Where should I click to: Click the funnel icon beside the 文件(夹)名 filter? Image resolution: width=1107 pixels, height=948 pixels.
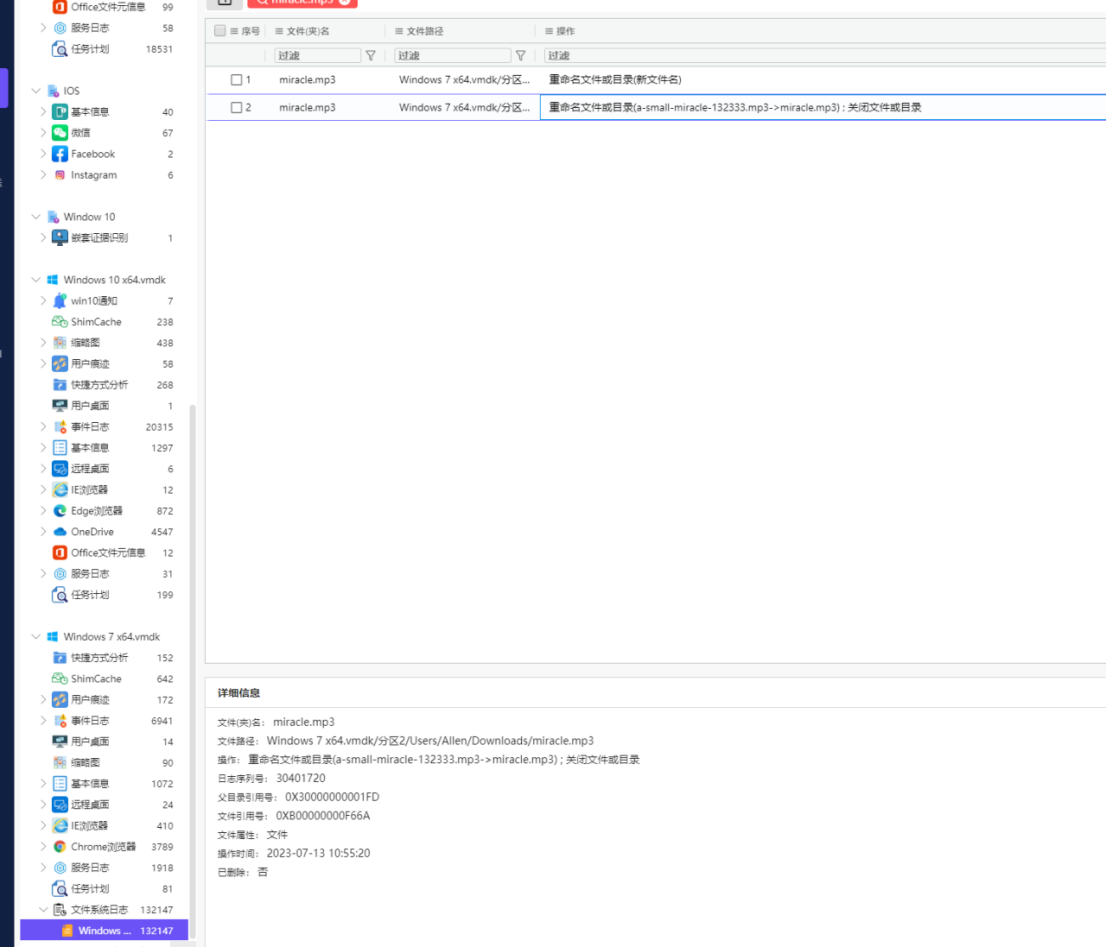point(371,55)
